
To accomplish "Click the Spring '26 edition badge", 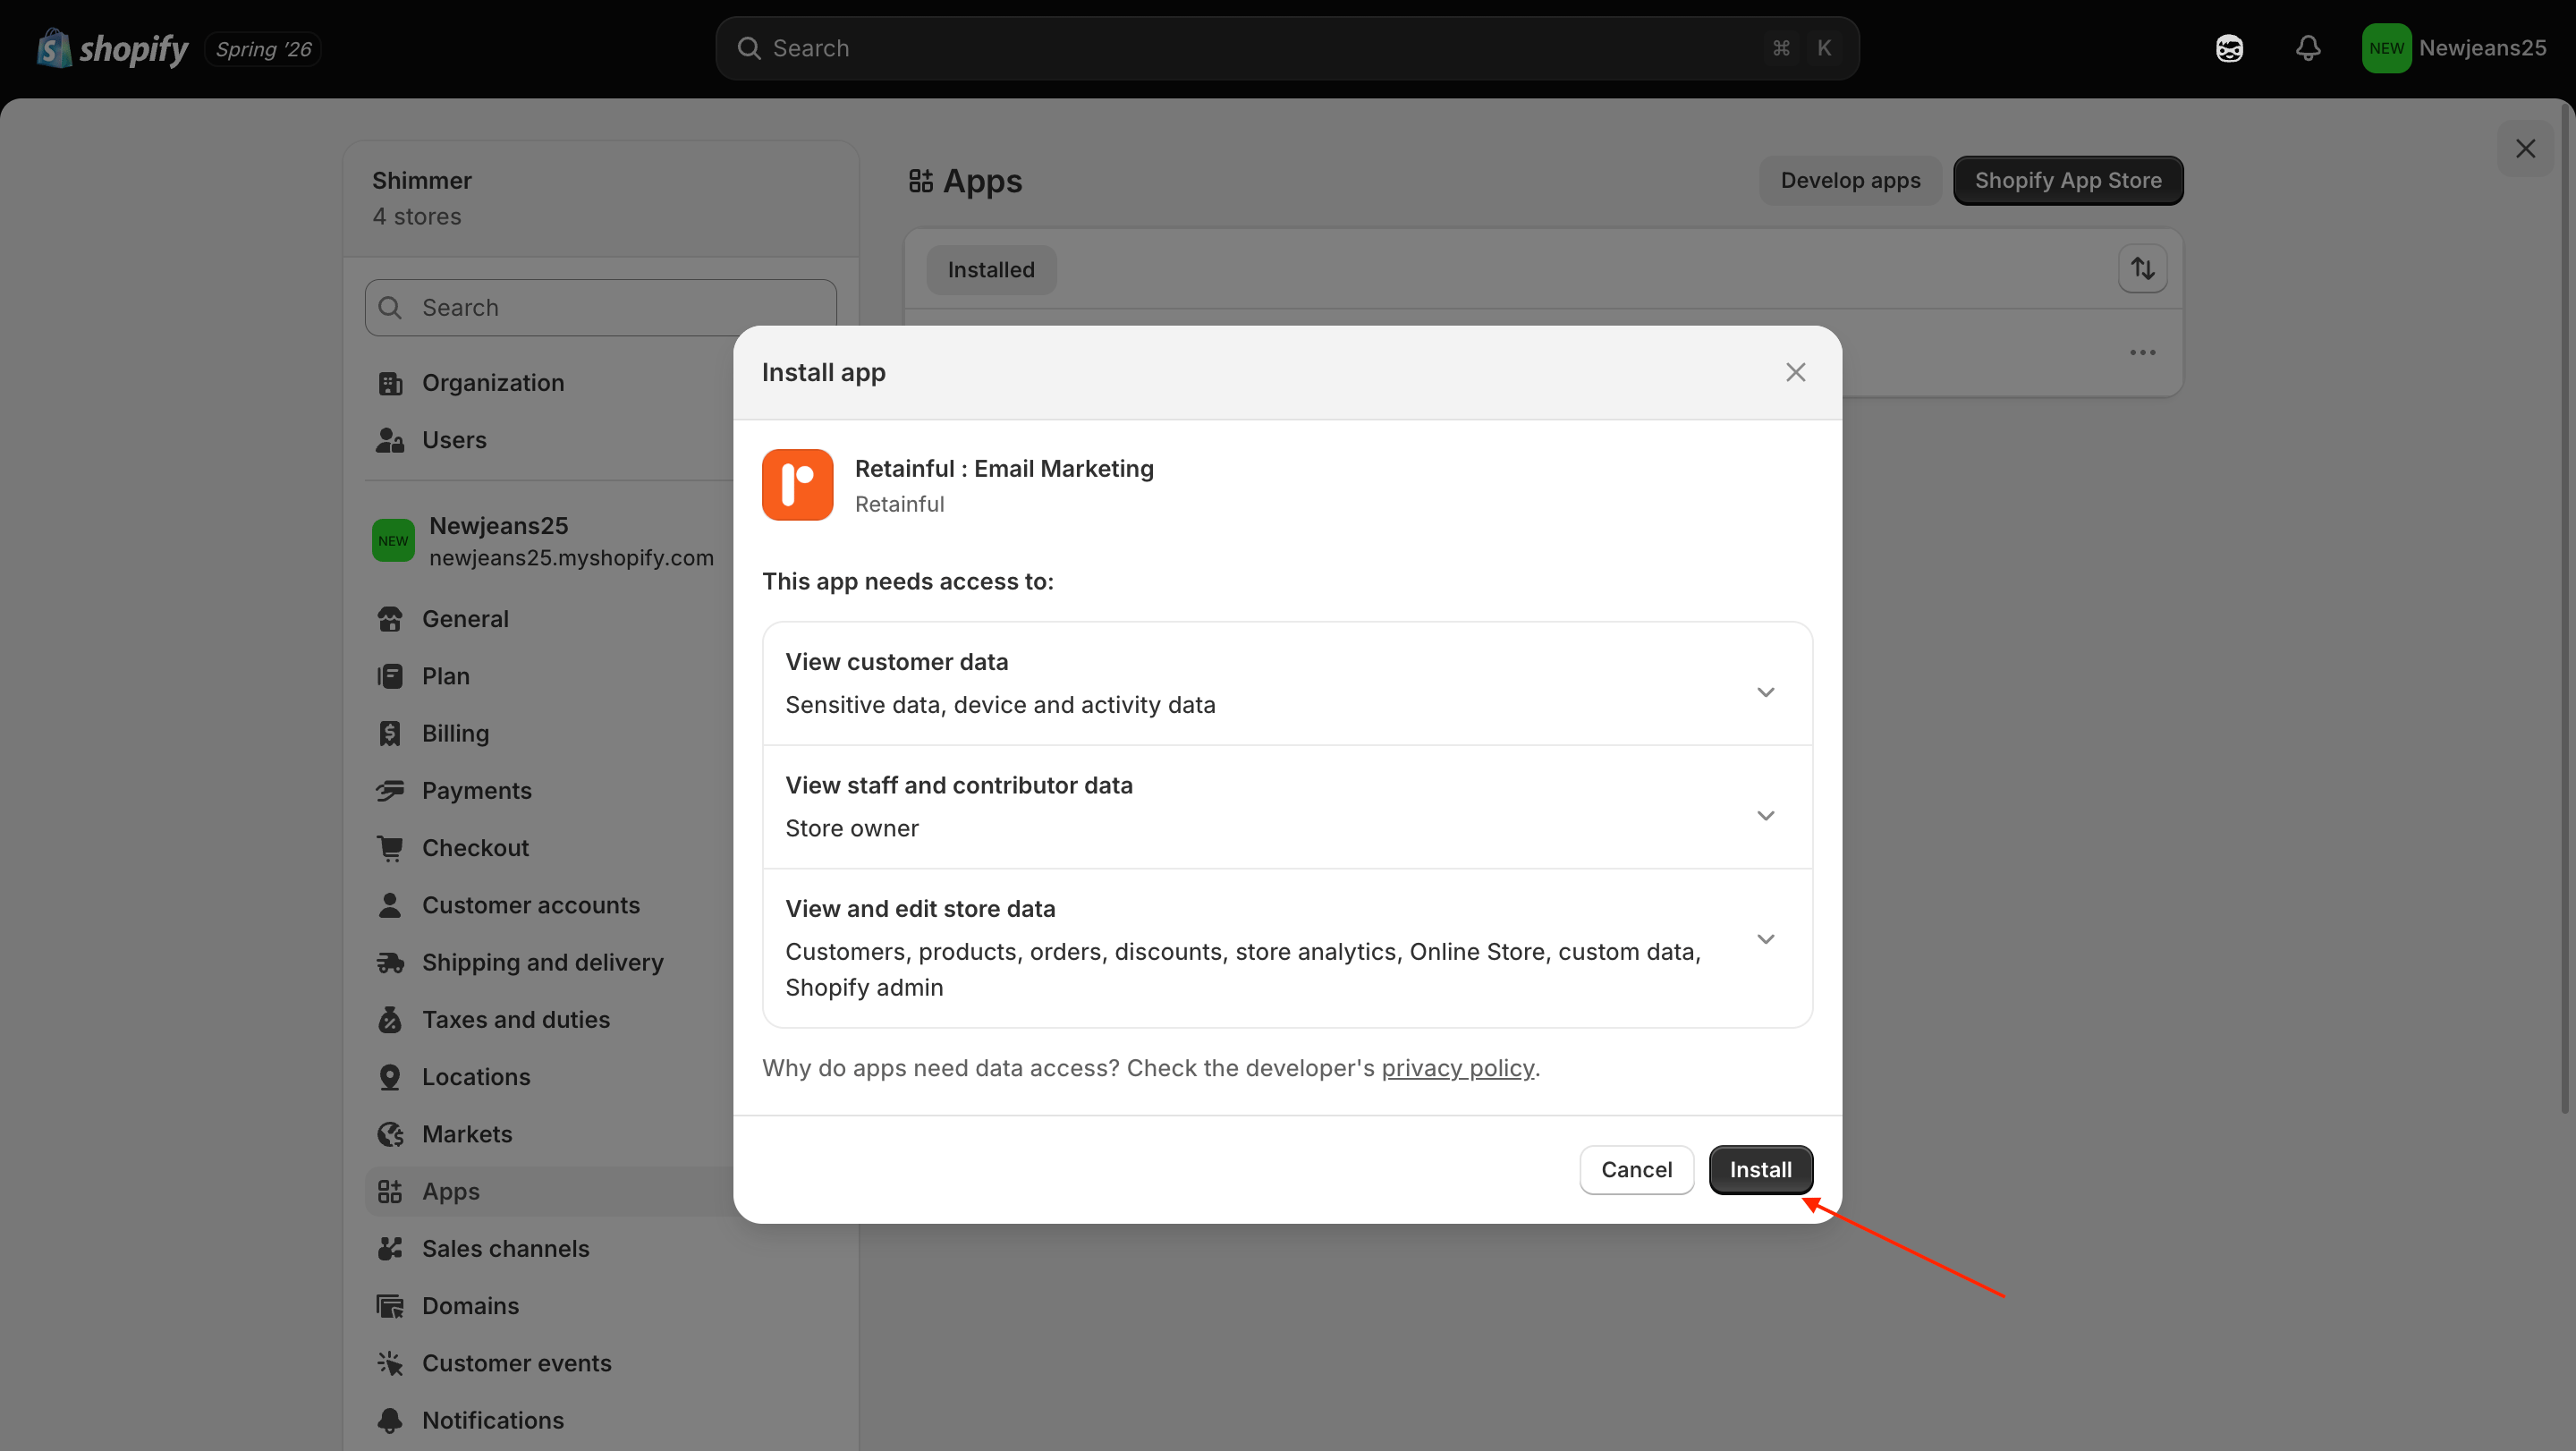I will (263, 49).
